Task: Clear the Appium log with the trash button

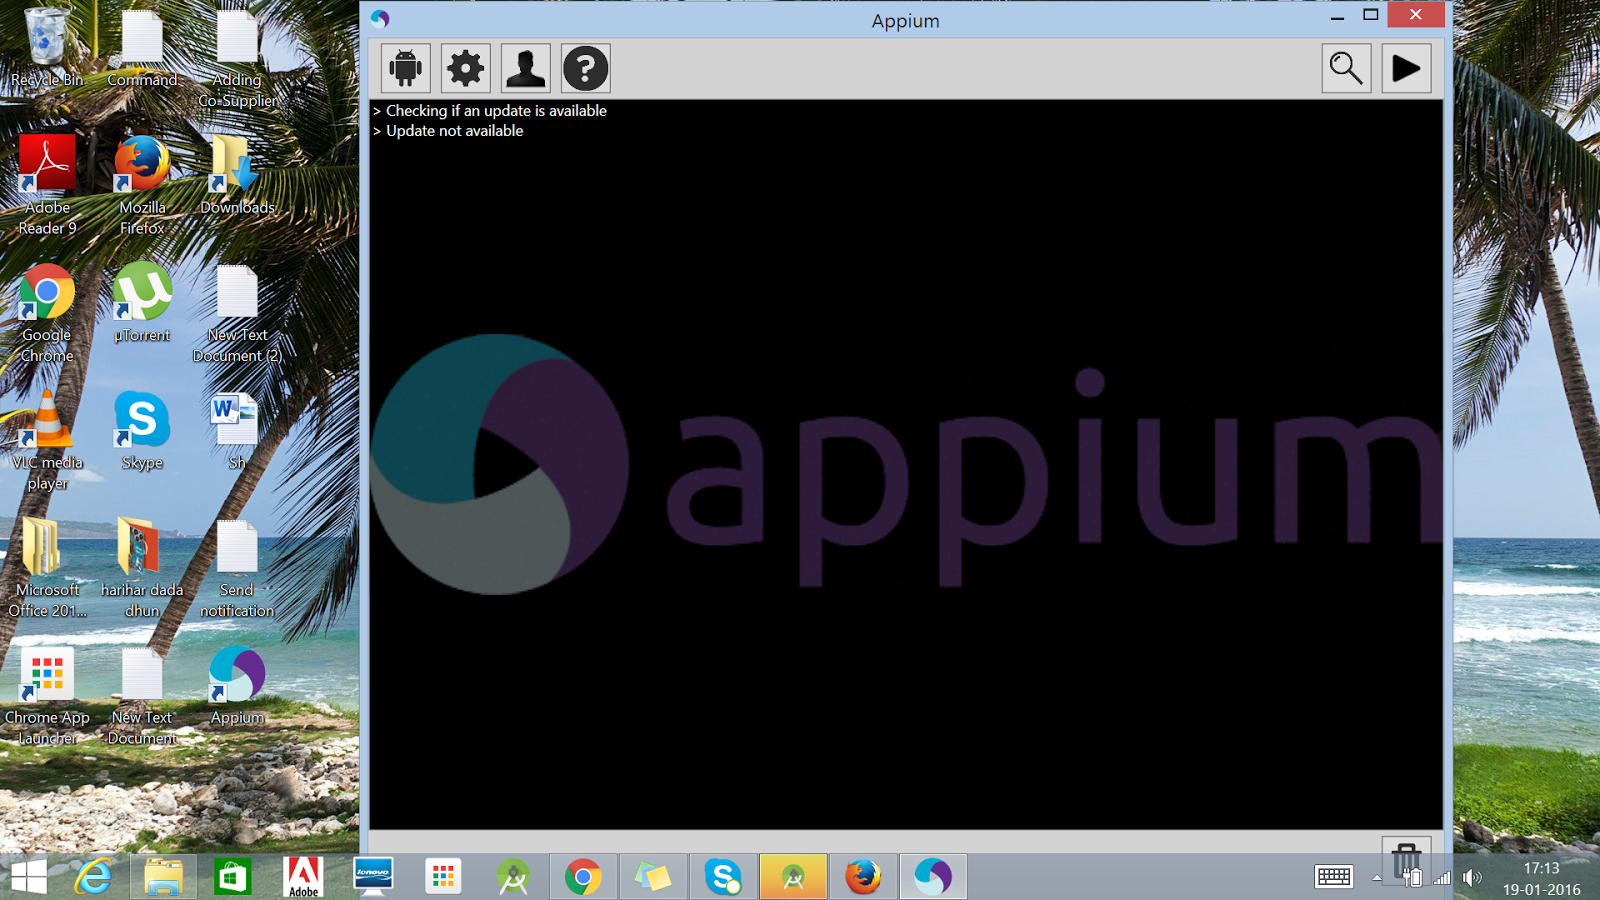Action: coord(1406,858)
